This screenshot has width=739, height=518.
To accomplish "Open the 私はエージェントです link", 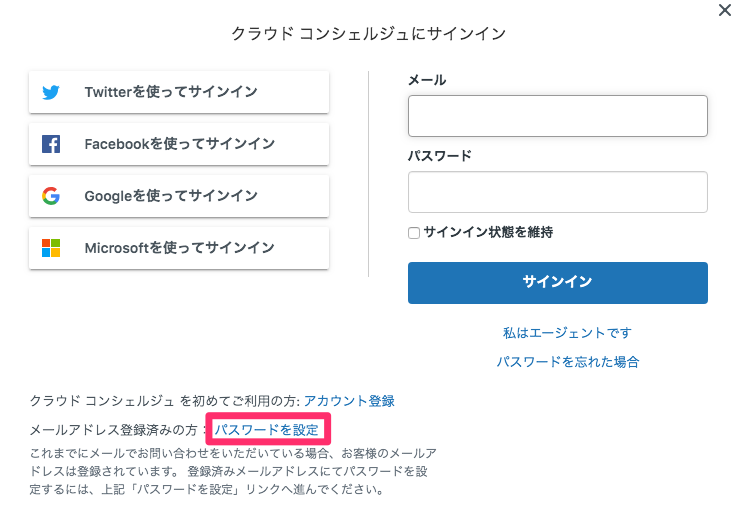I will [x=567, y=333].
